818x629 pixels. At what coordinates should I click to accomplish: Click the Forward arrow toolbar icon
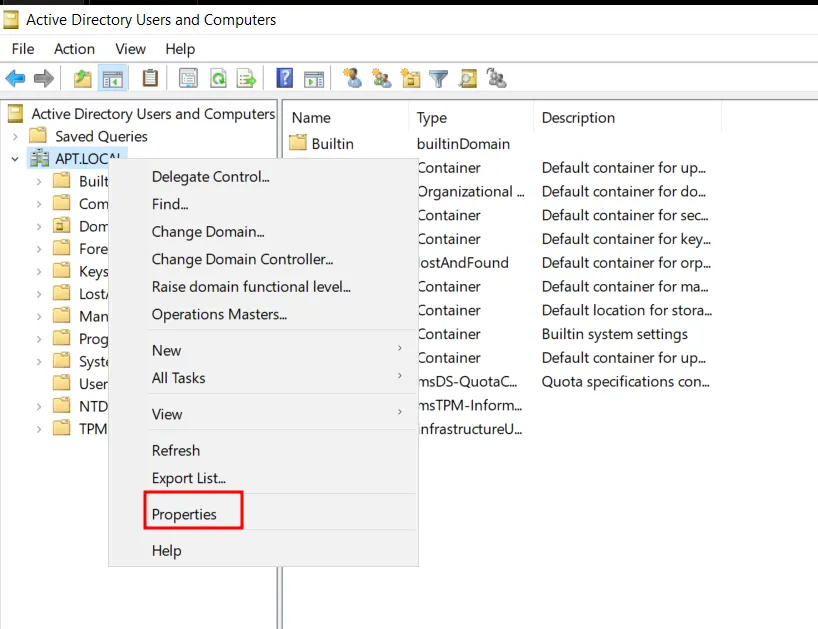pyautogui.click(x=44, y=79)
